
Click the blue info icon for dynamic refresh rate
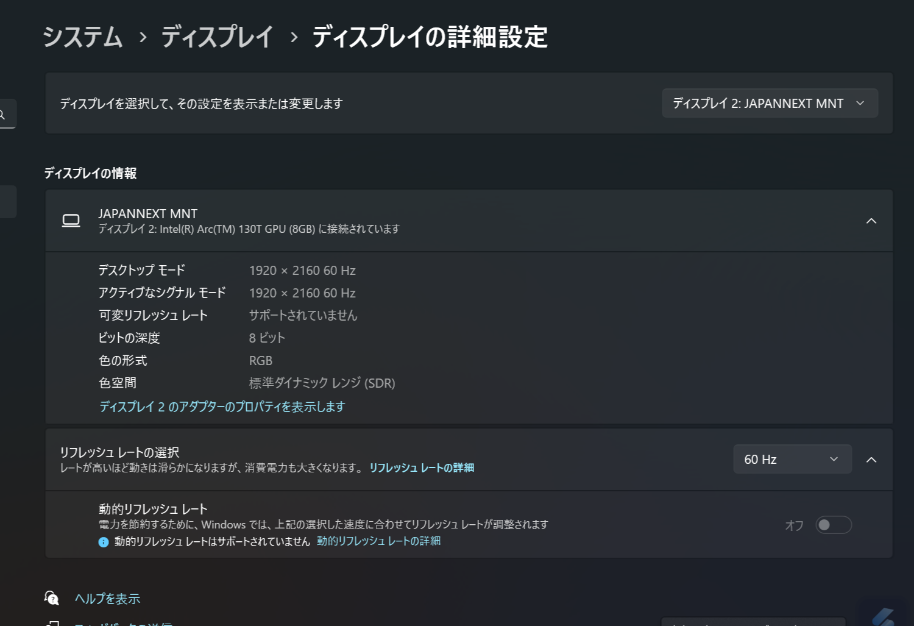click(x=104, y=542)
